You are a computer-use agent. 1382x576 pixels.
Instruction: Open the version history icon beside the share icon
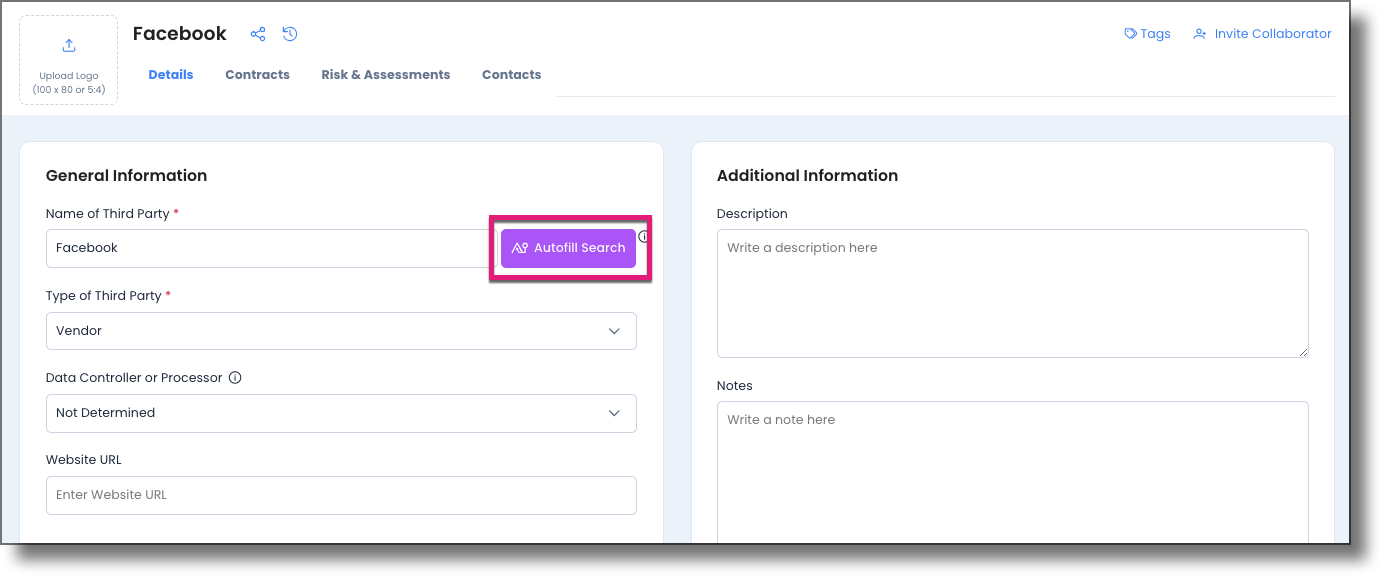(x=289, y=33)
